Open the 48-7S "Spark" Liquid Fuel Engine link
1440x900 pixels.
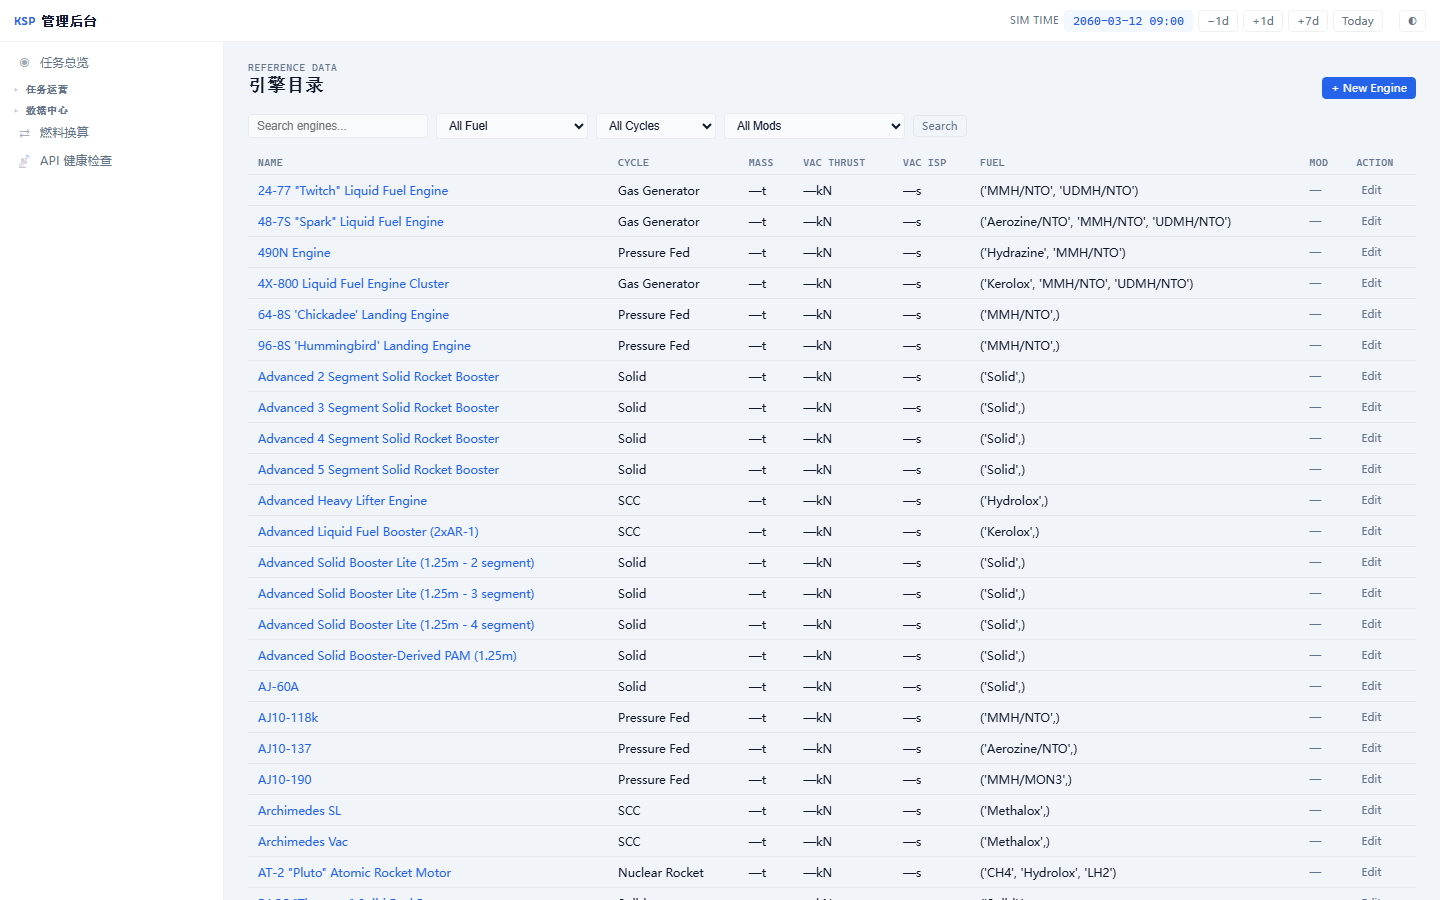click(x=351, y=222)
